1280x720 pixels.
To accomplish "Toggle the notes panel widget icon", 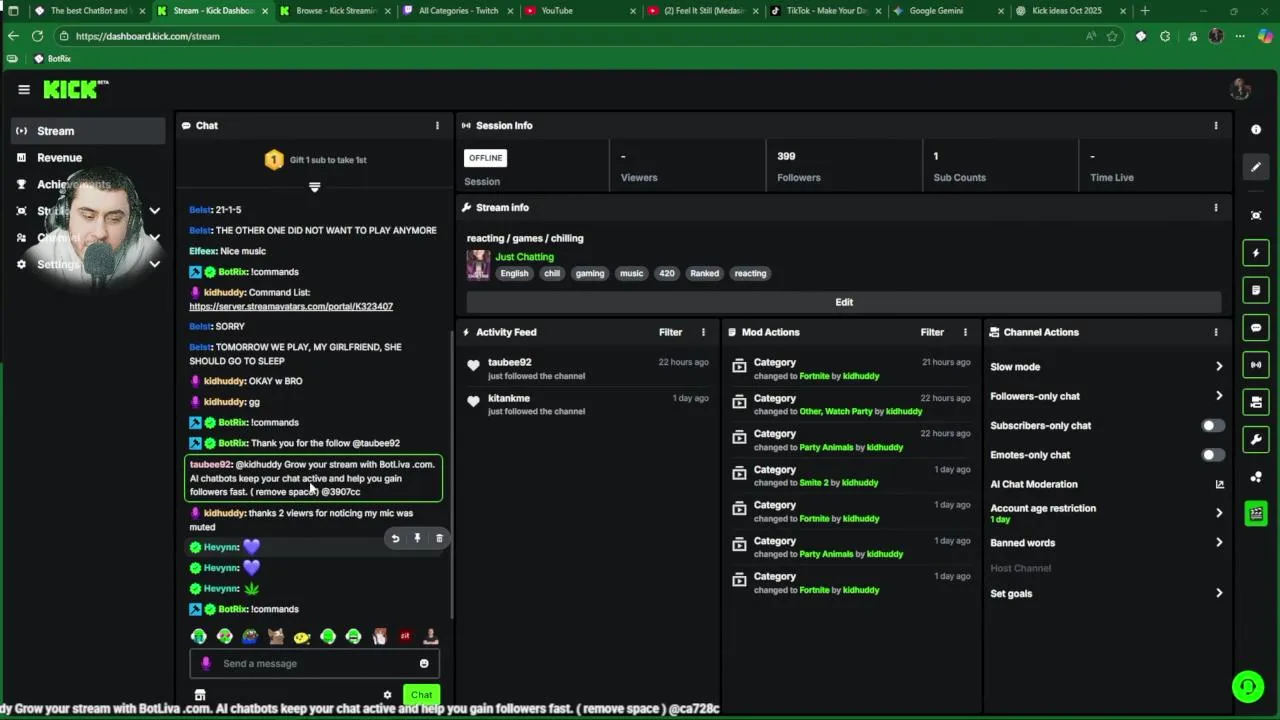I will tap(1256, 290).
